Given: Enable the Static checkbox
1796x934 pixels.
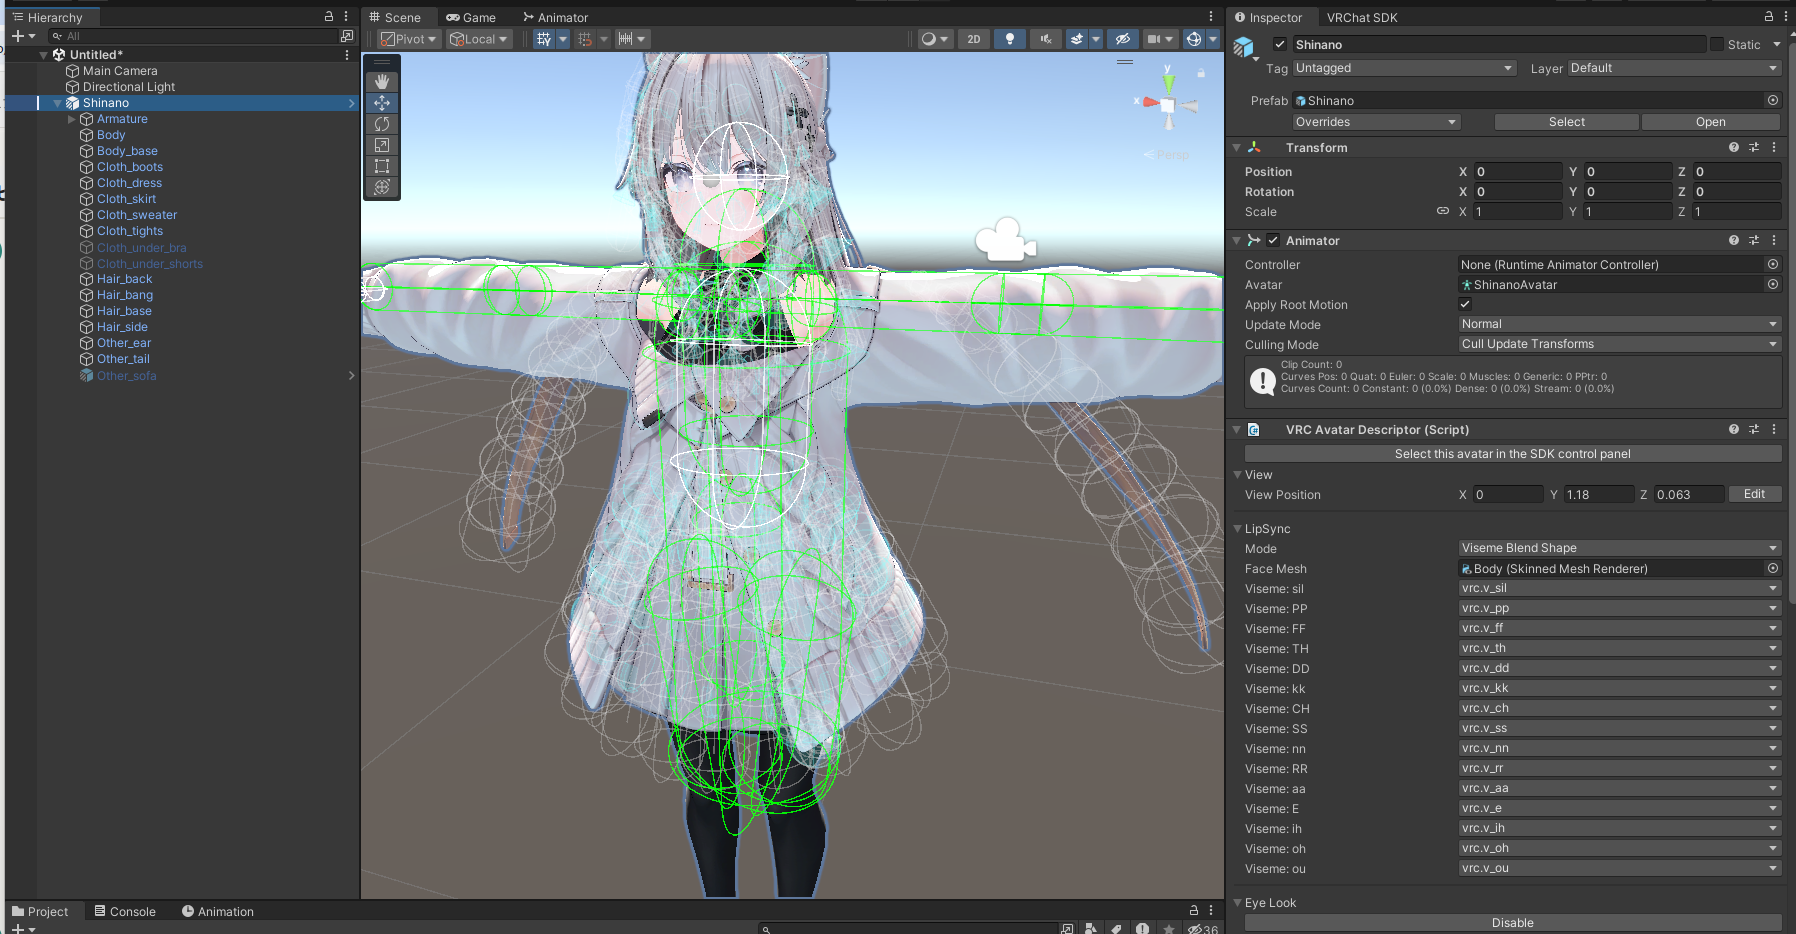Looking at the screenshot, I should 1717,44.
